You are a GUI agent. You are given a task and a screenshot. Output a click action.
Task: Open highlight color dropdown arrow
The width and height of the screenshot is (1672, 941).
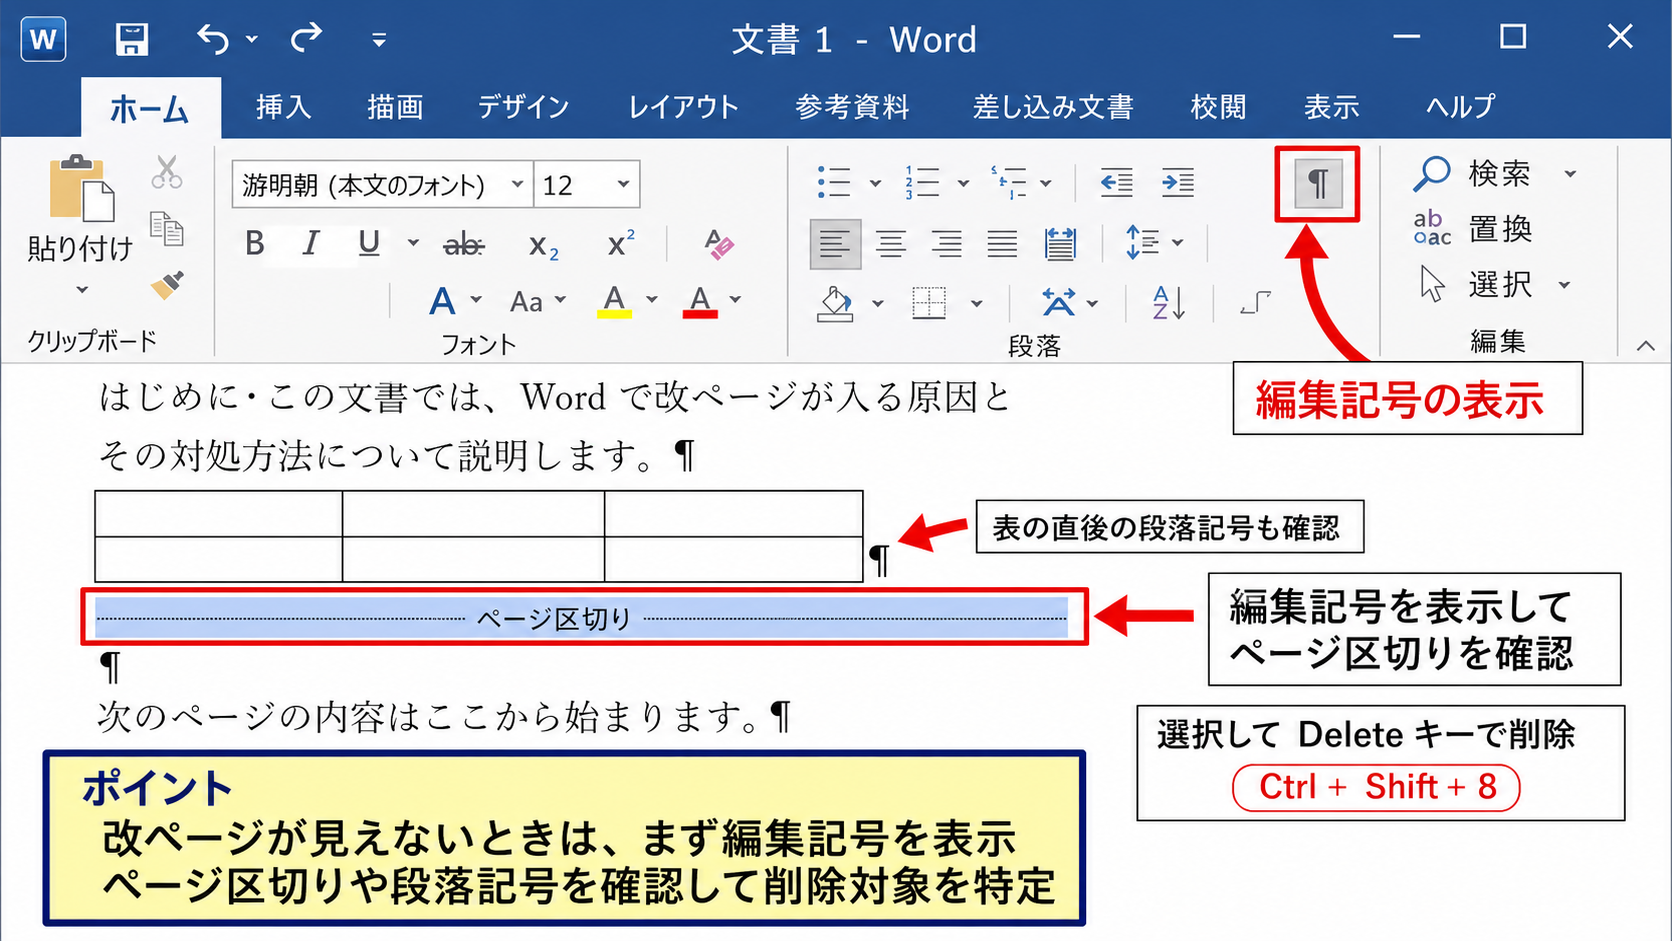(x=652, y=300)
